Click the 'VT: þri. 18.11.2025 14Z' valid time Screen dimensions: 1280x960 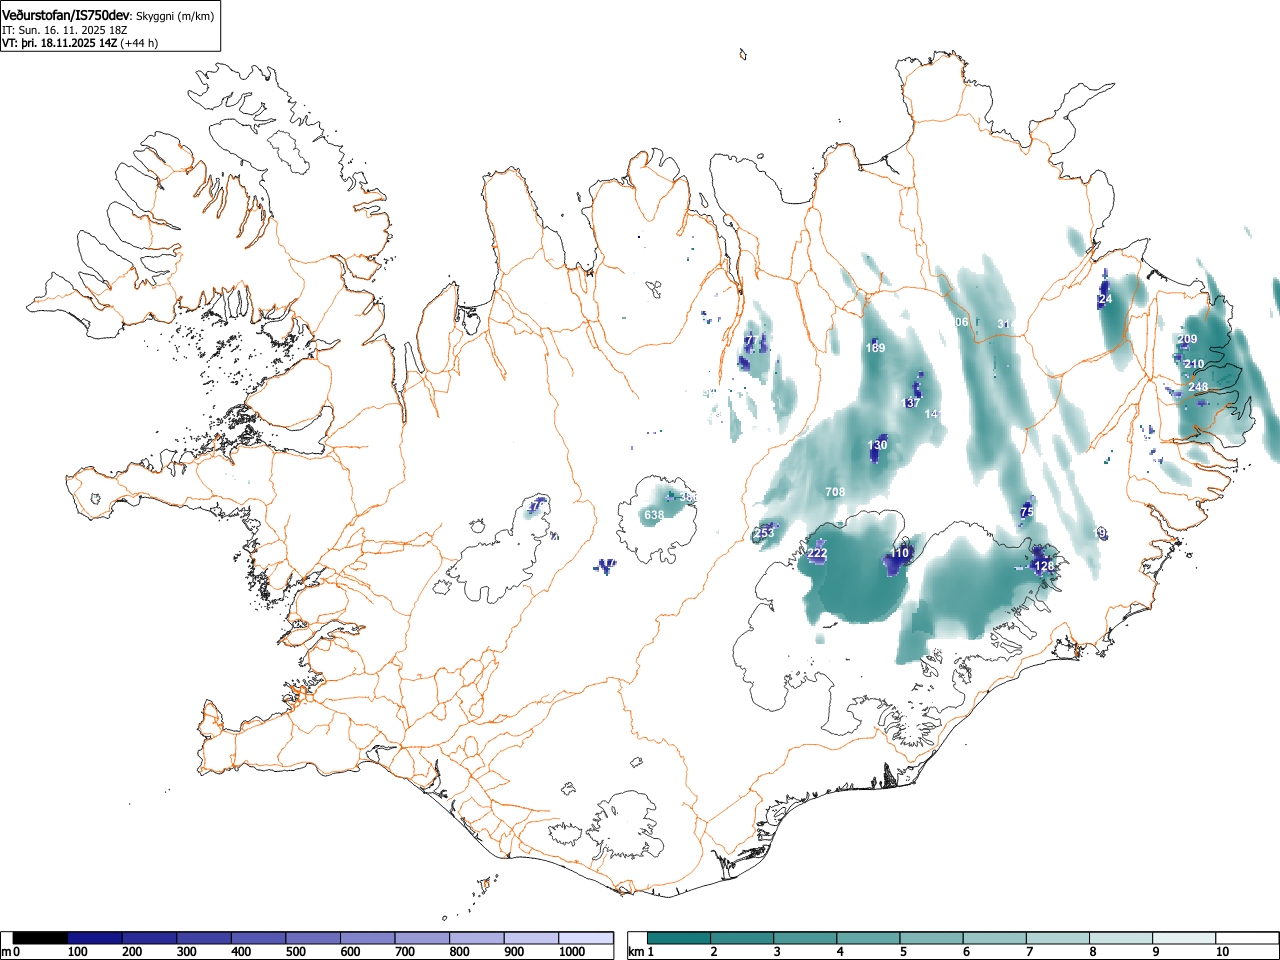[x=60, y=43]
